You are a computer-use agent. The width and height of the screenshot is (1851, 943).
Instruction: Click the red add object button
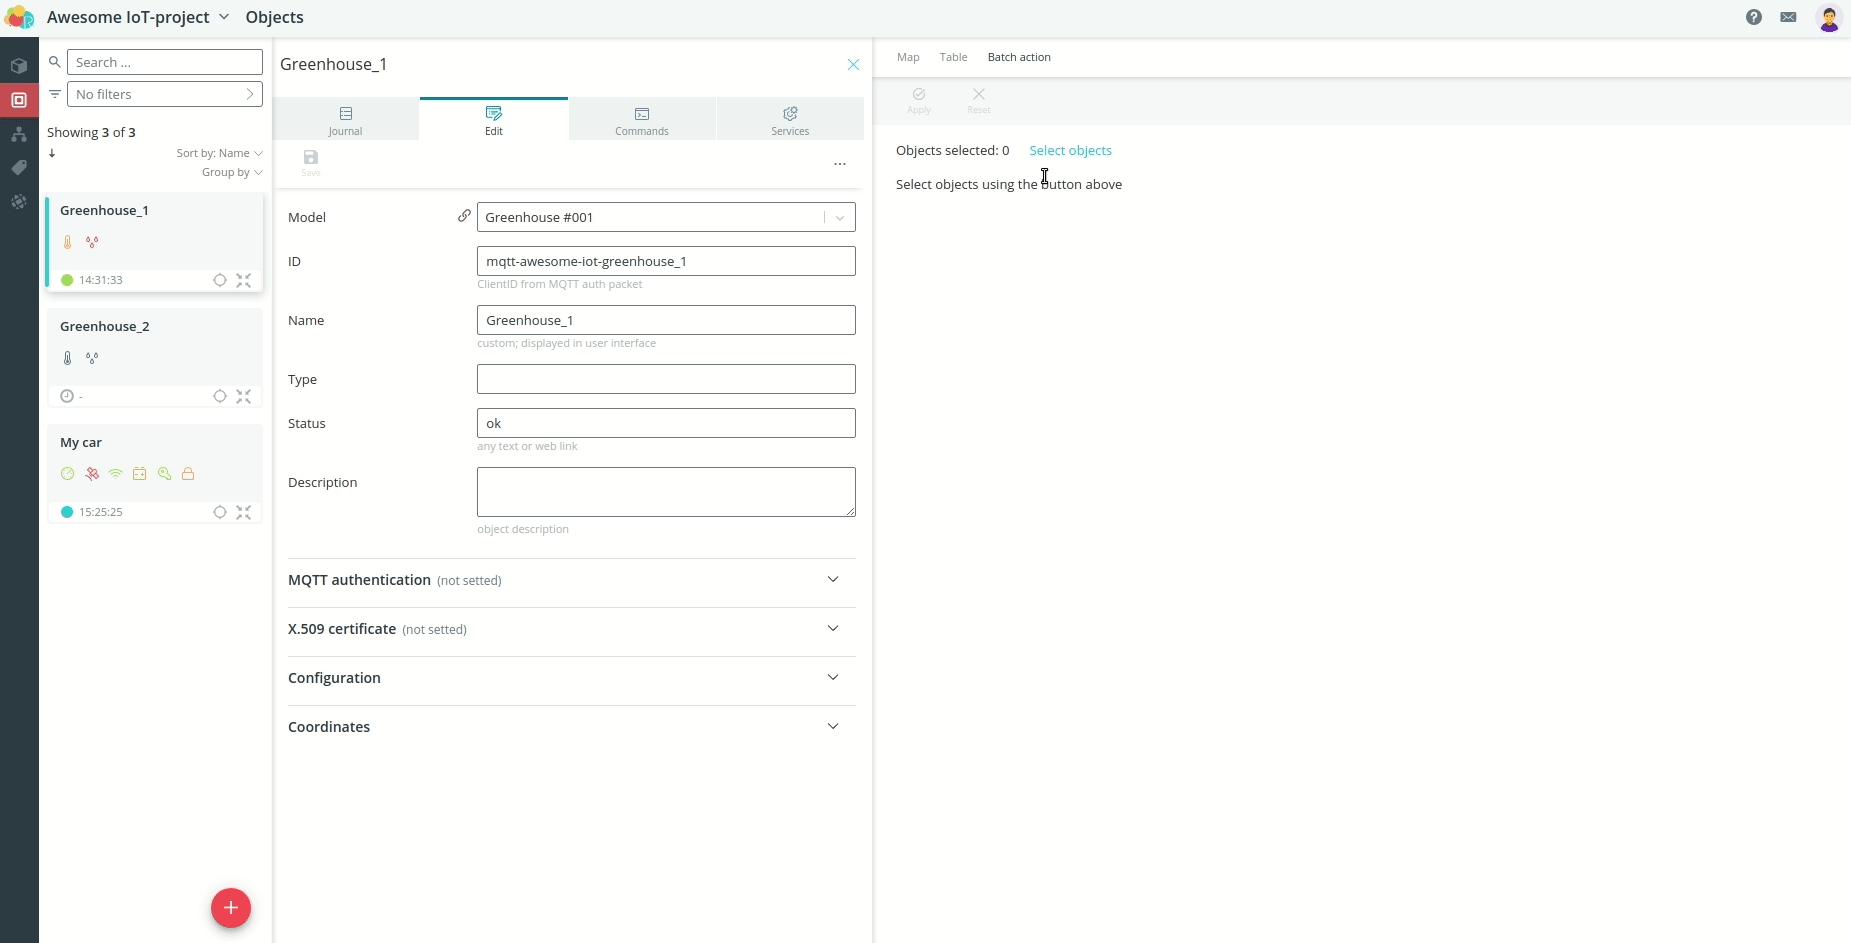[x=231, y=908]
